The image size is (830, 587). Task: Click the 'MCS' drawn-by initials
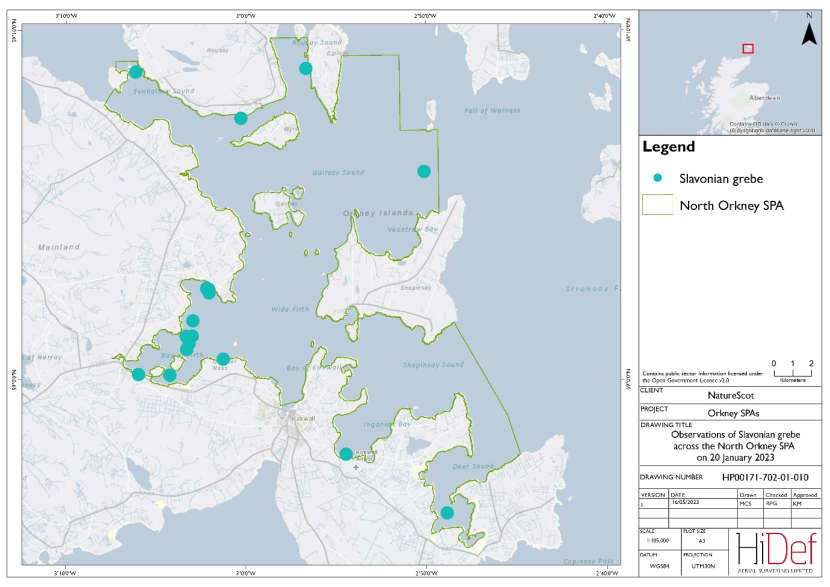click(x=745, y=504)
